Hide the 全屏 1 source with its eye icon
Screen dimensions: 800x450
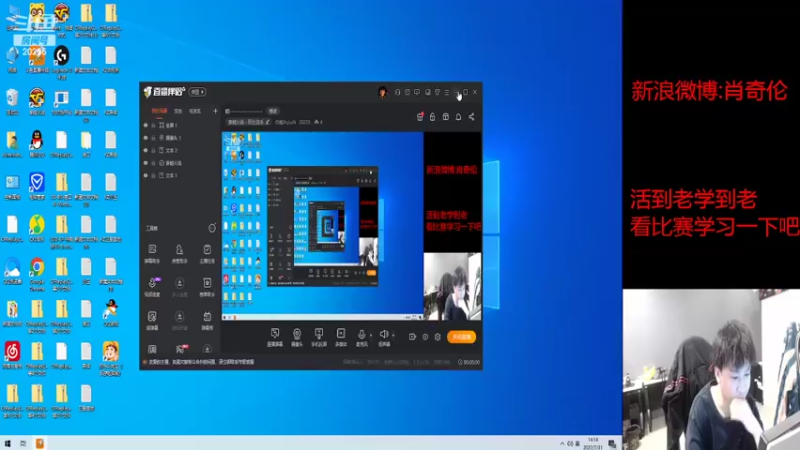pos(146,125)
